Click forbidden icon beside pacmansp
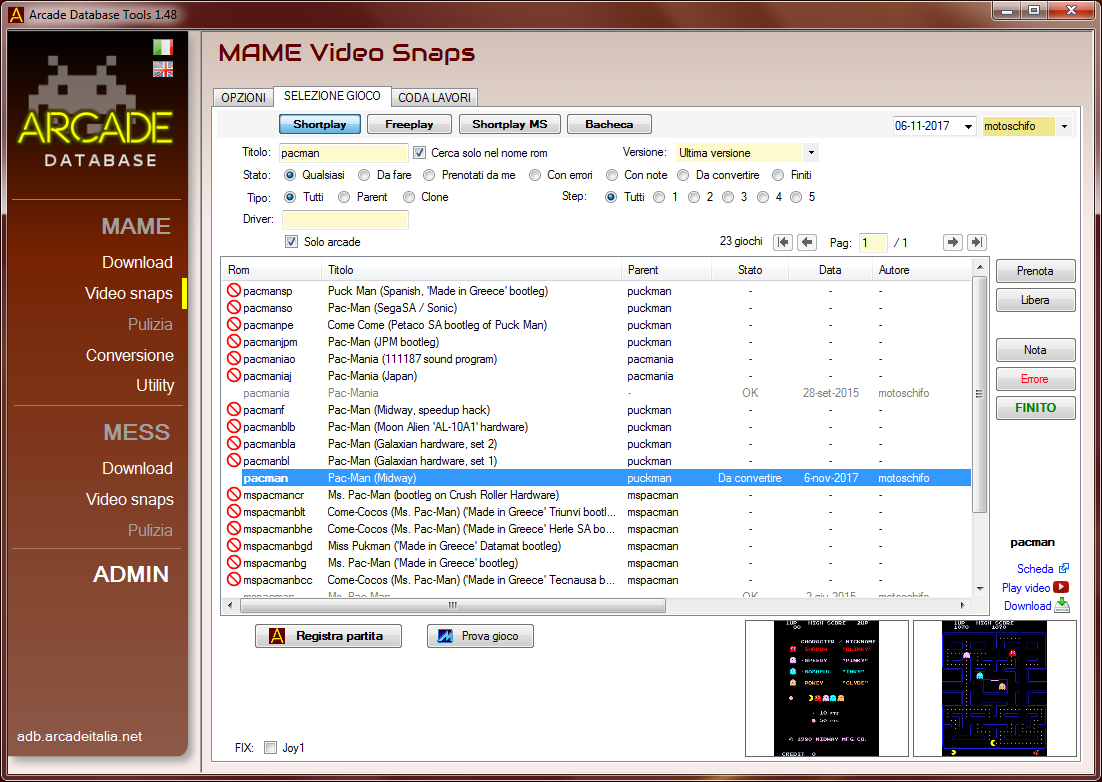 pos(234,290)
